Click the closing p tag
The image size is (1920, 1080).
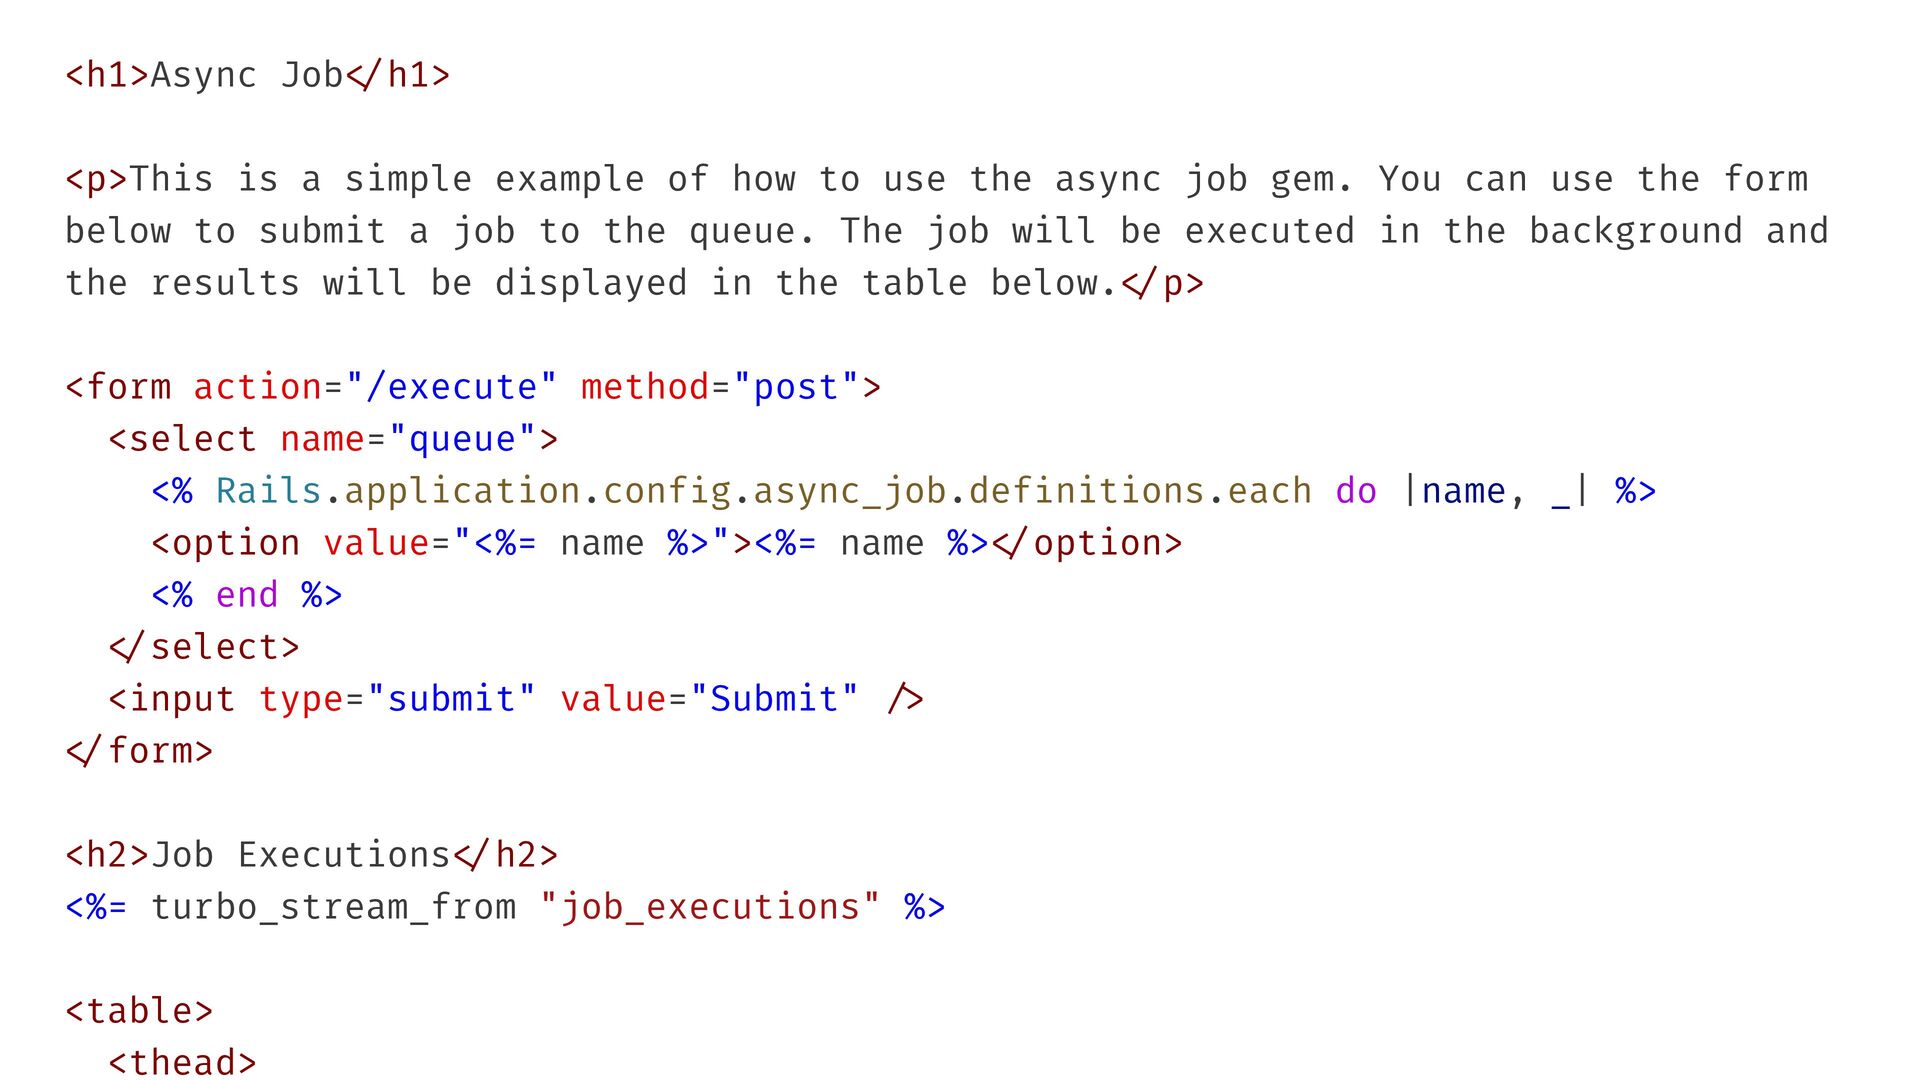pos(1162,283)
